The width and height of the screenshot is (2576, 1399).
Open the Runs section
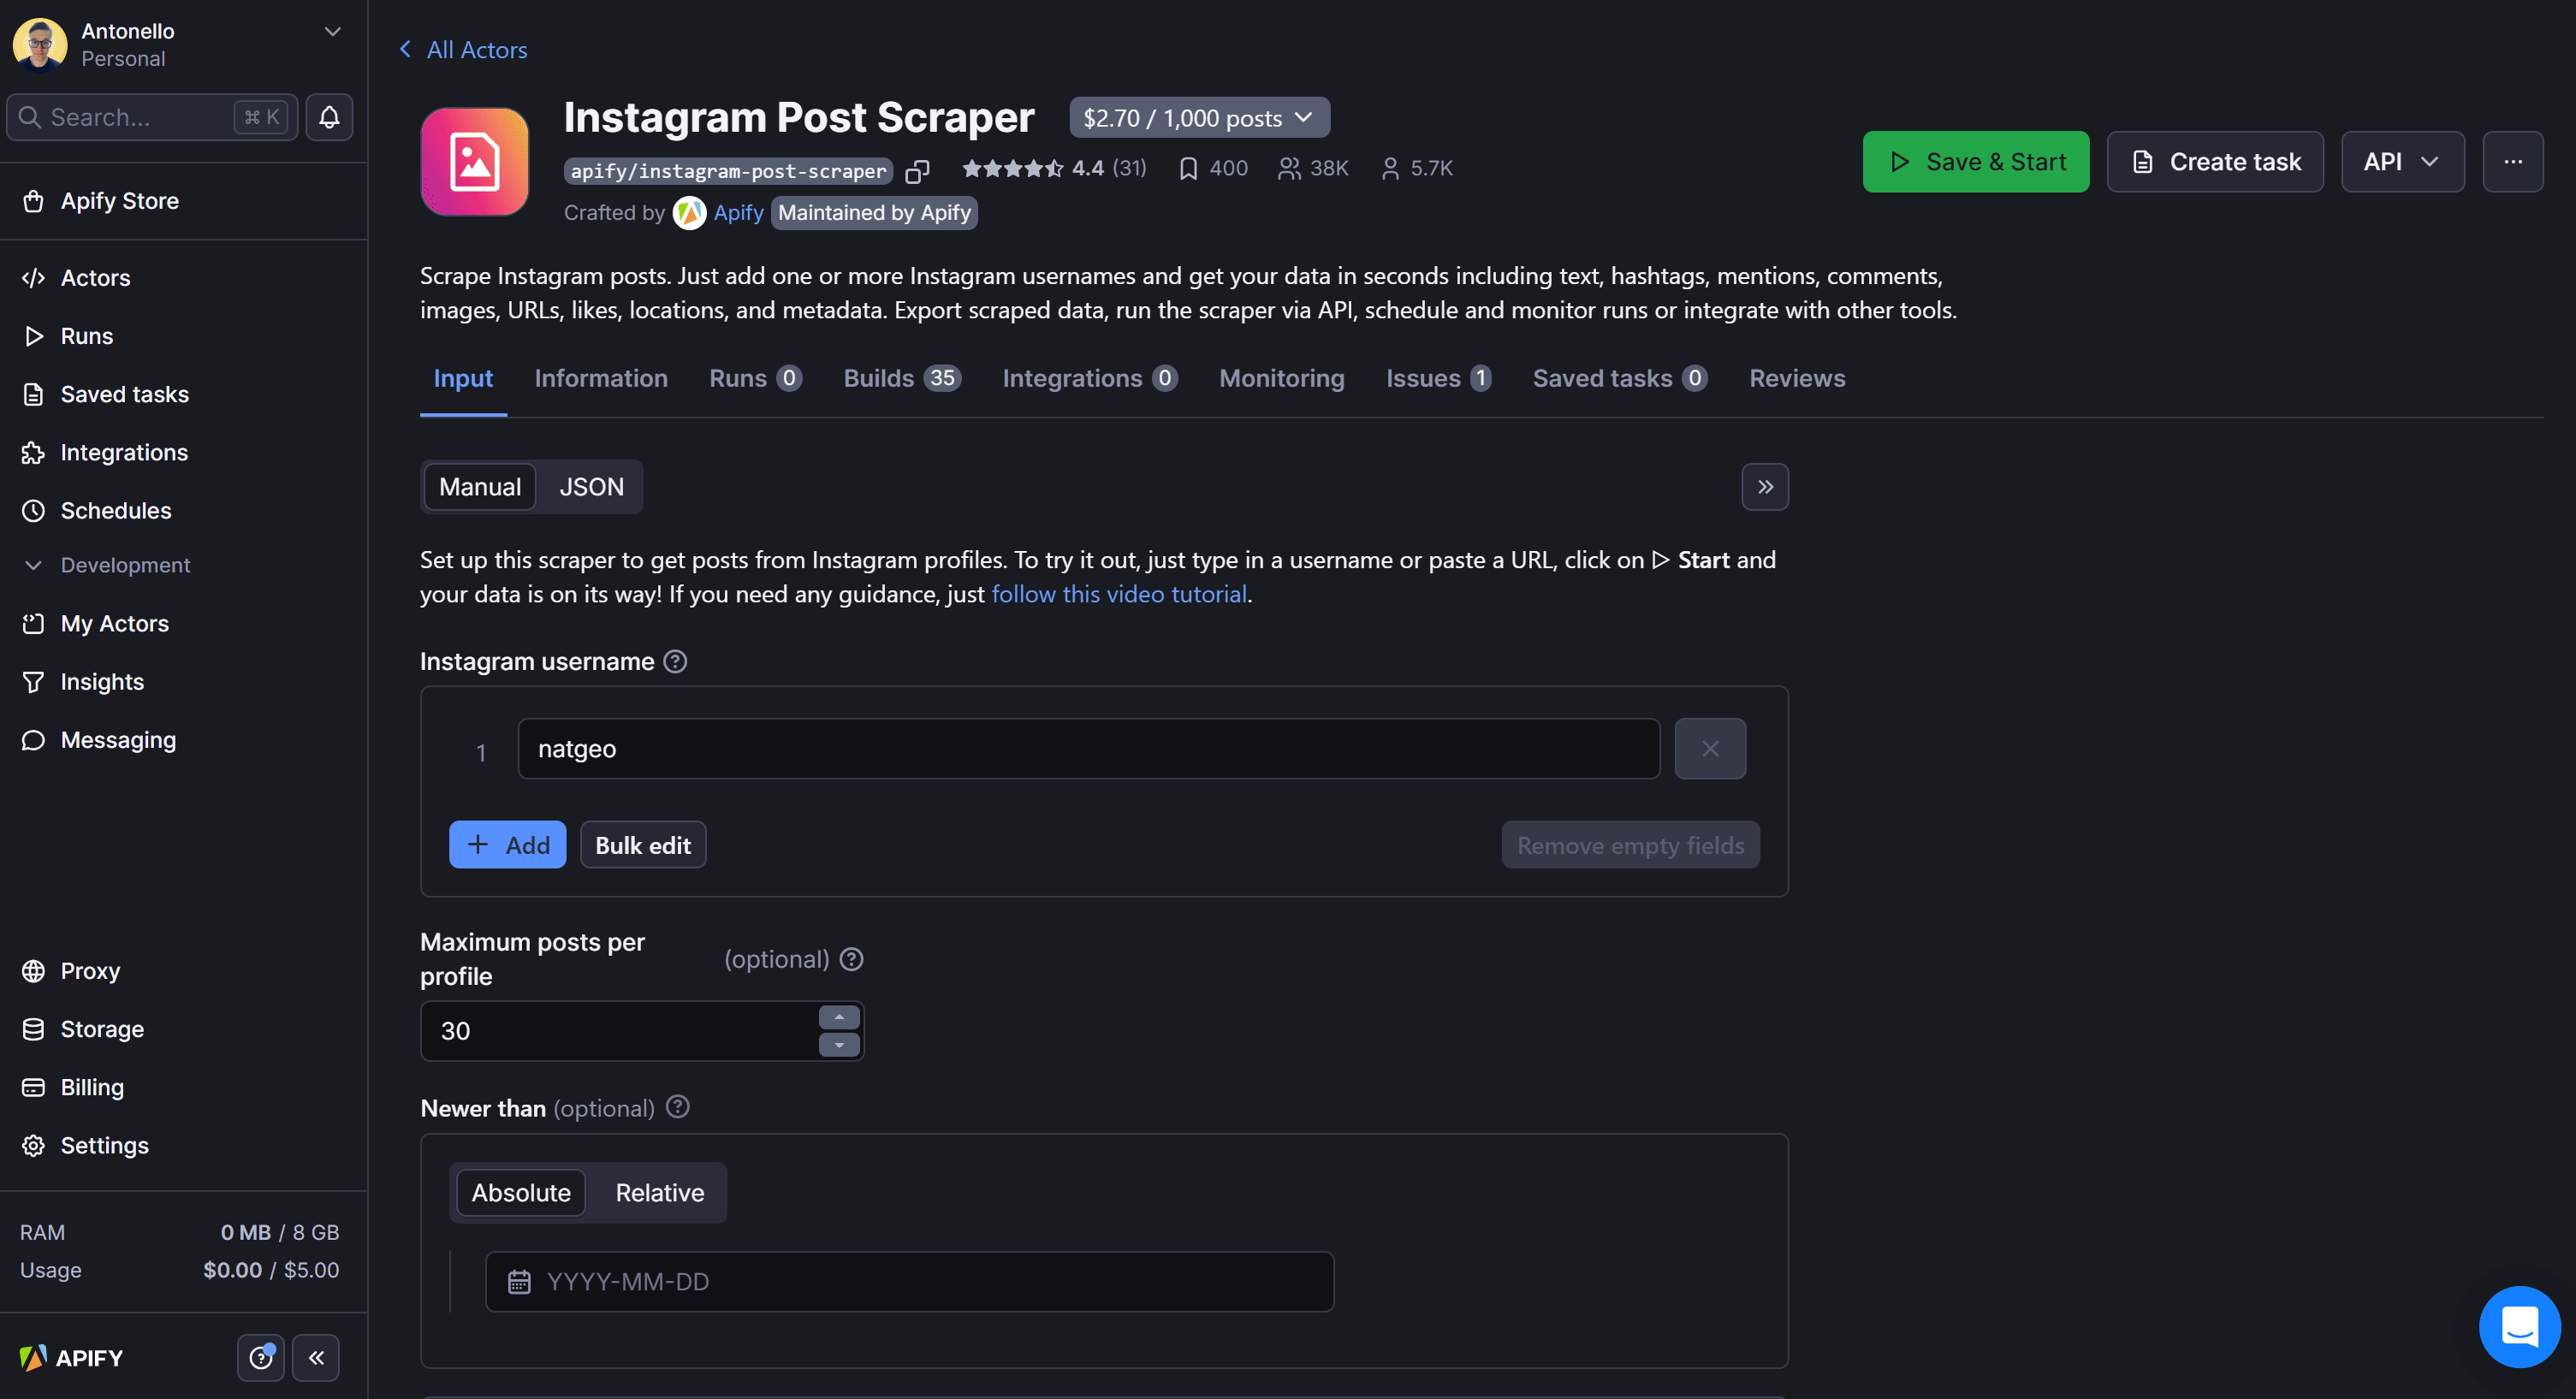click(x=86, y=335)
